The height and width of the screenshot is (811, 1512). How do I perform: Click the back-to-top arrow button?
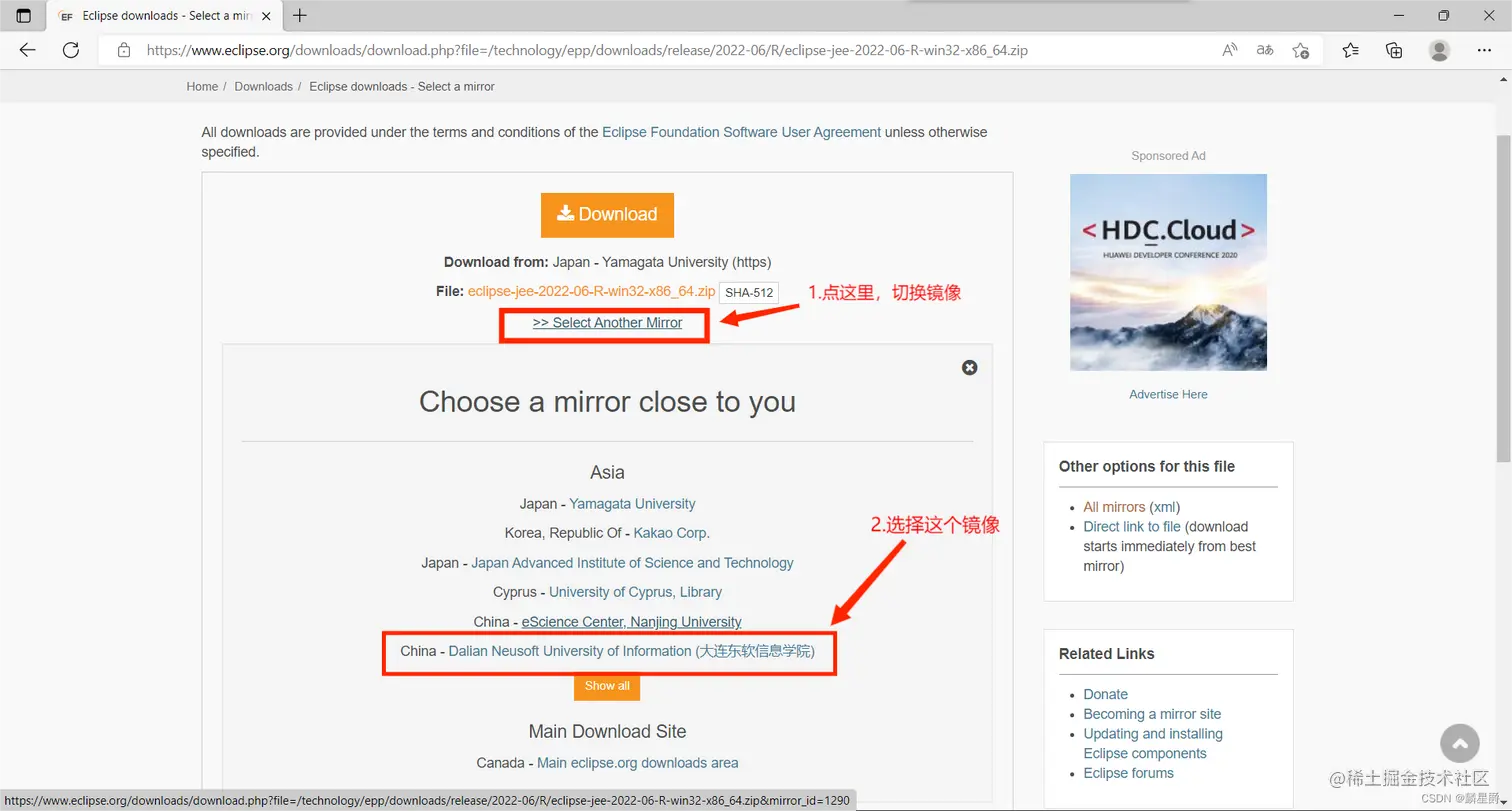point(1459,743)
